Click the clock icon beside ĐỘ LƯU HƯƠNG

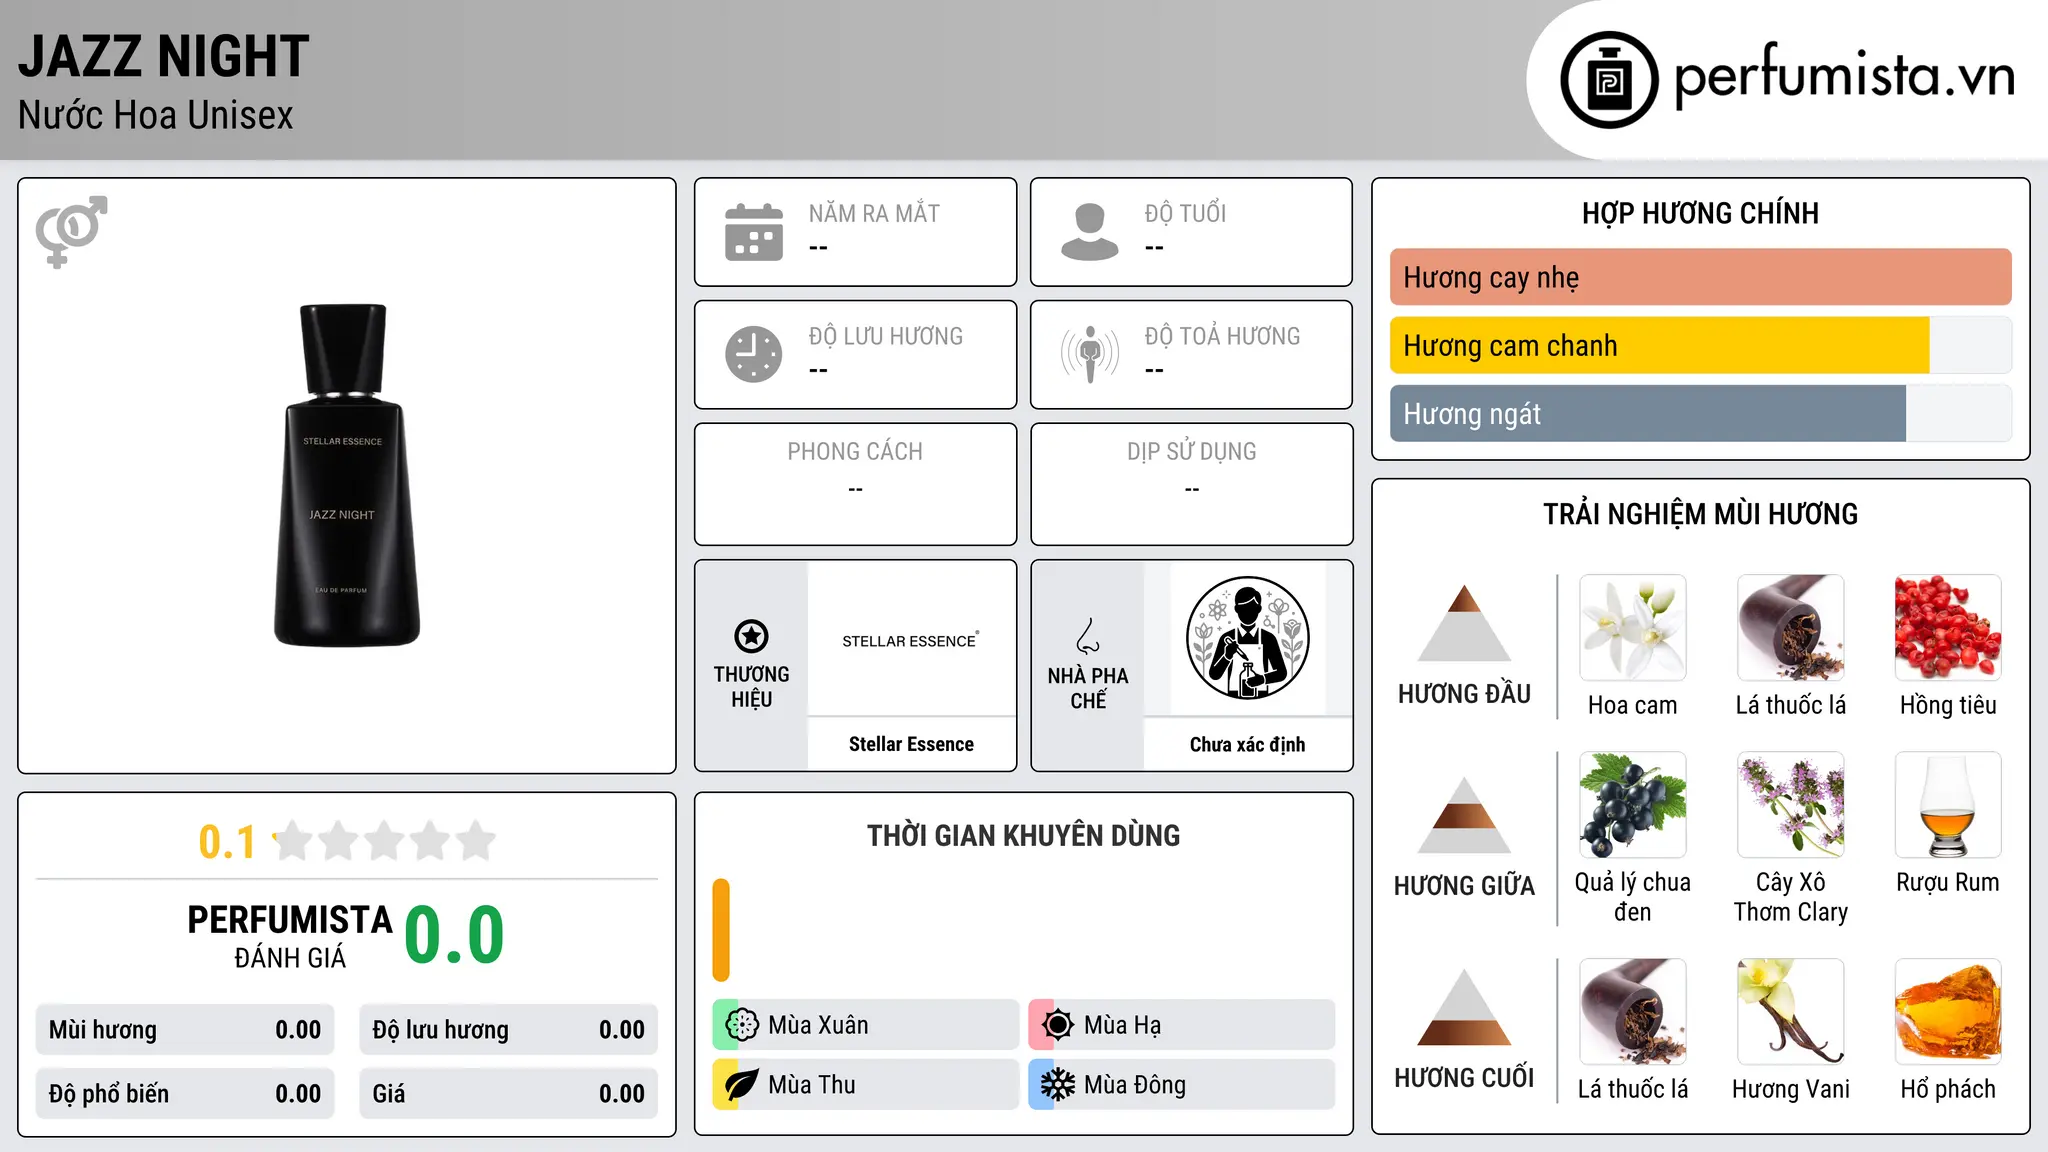pos(754,354)
